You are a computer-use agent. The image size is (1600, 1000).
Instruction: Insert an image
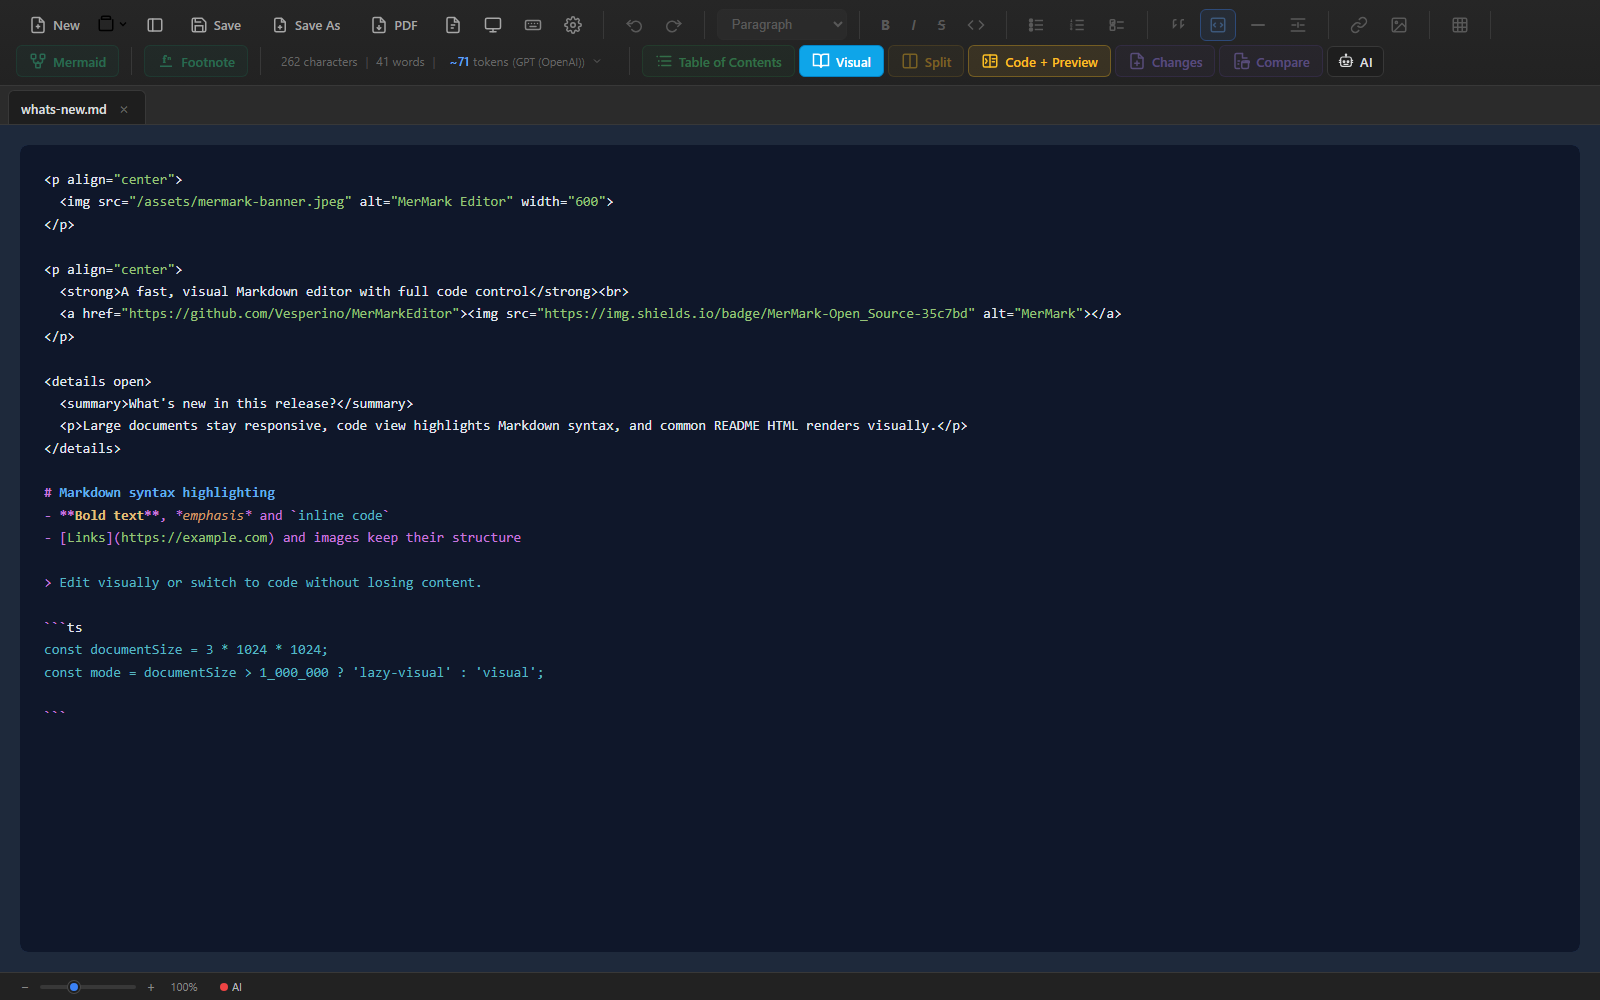pos(1399,25)
